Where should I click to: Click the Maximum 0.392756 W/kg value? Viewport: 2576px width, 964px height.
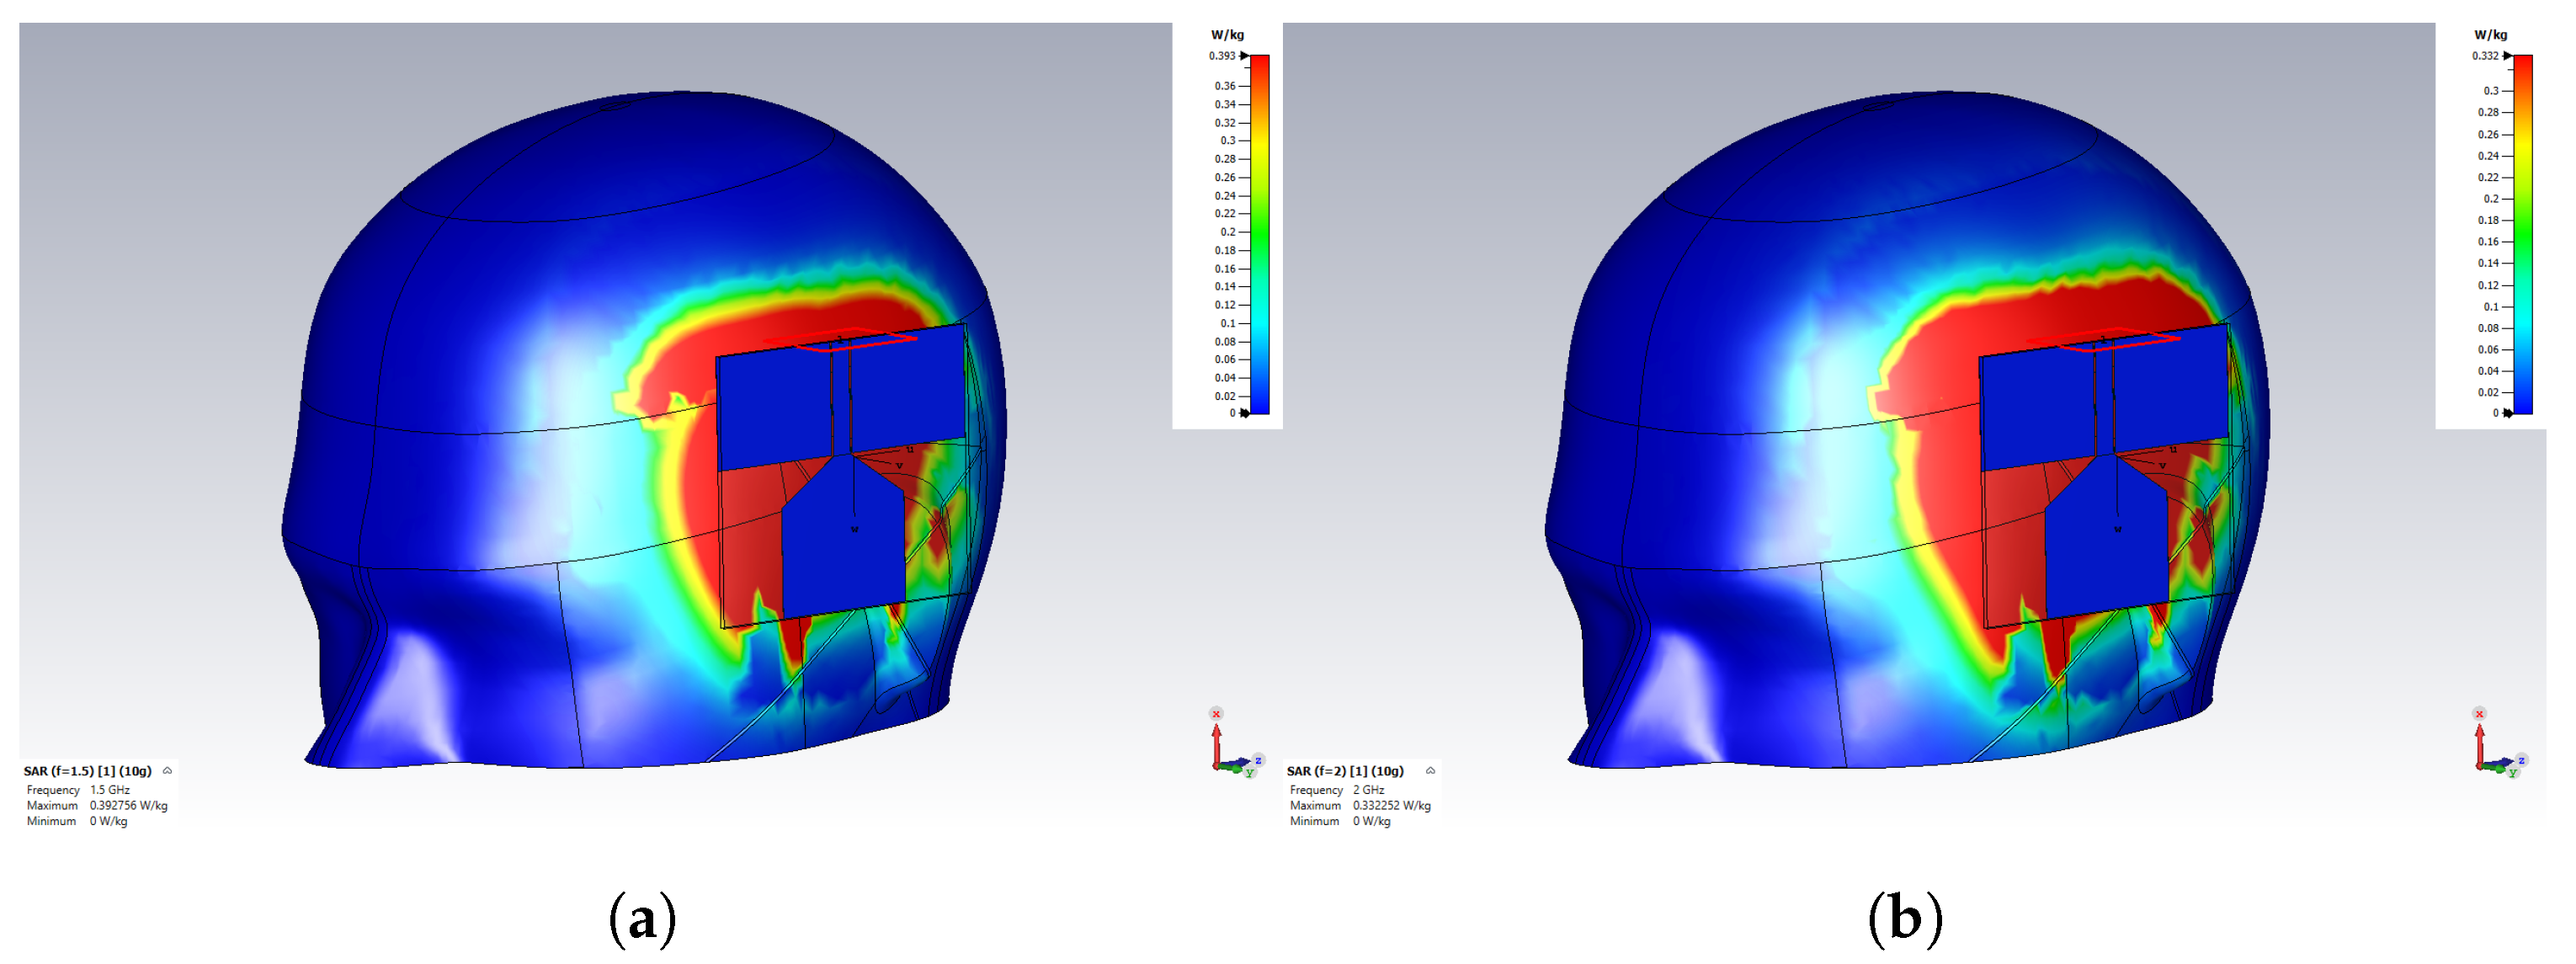click(x=128, y=806)
